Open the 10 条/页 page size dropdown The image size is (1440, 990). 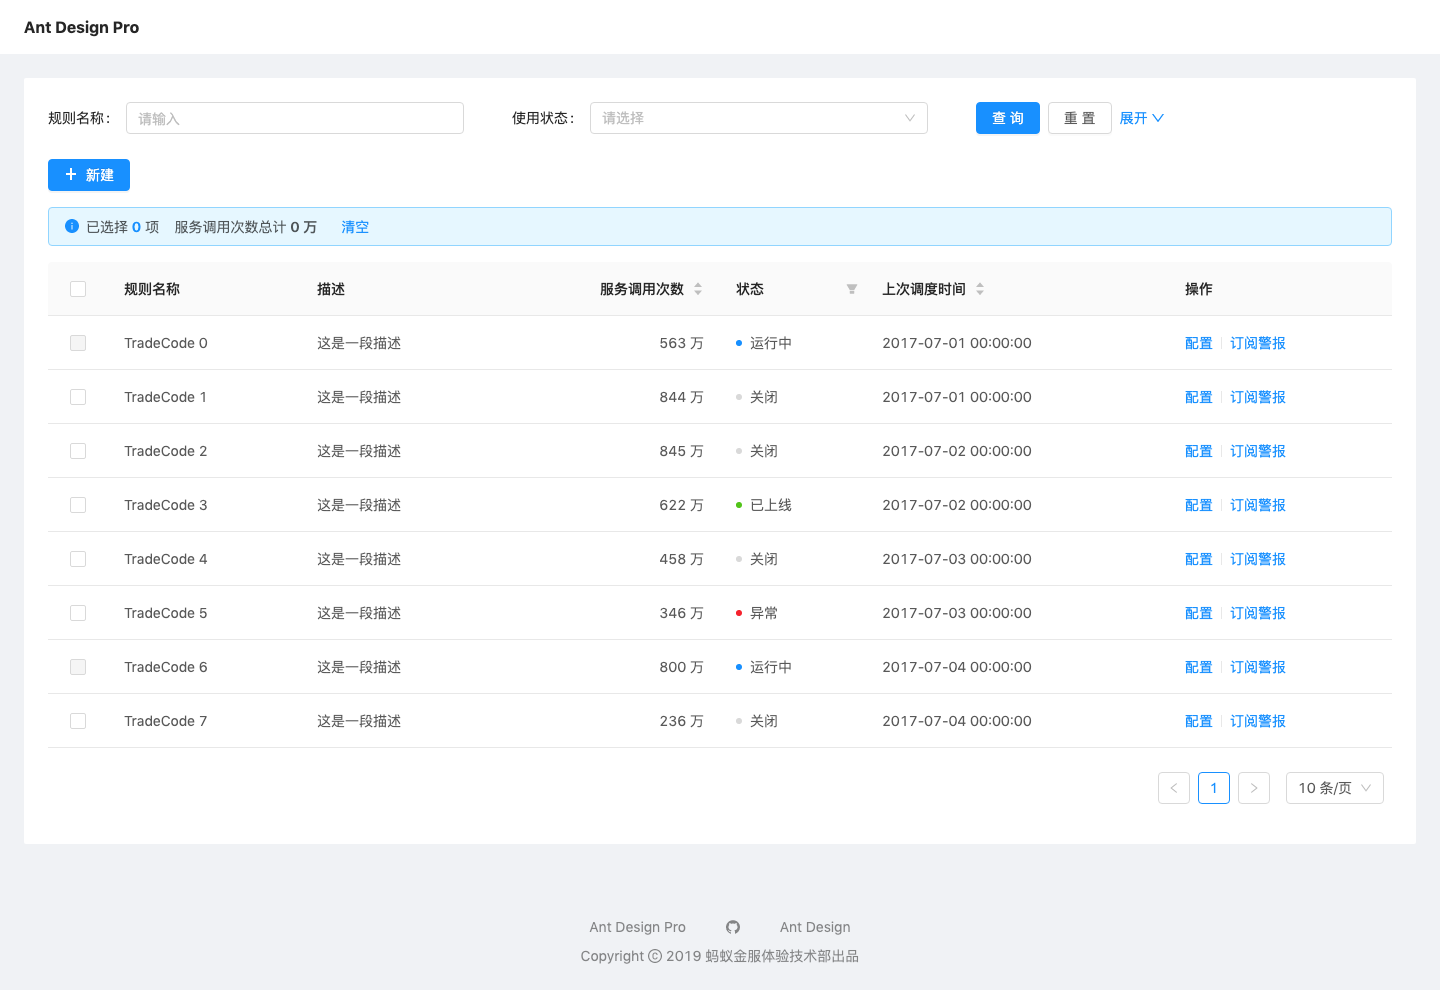click(1335, 788)
